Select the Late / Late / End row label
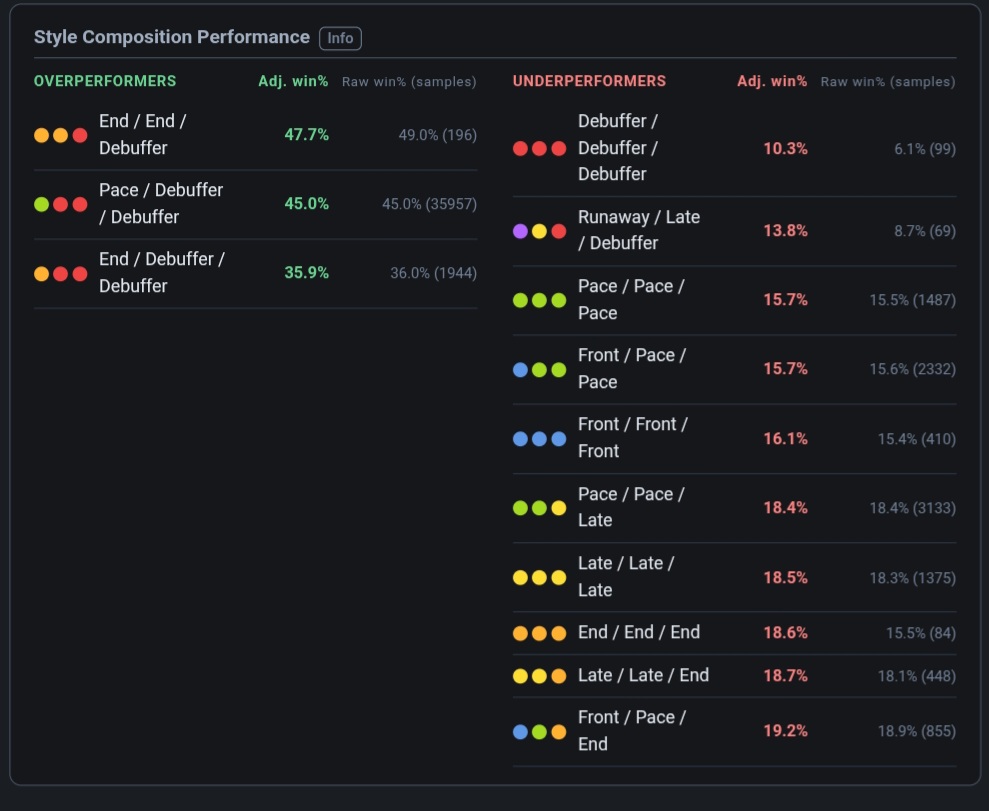The image size is (989, 811). tap(643, 675)
